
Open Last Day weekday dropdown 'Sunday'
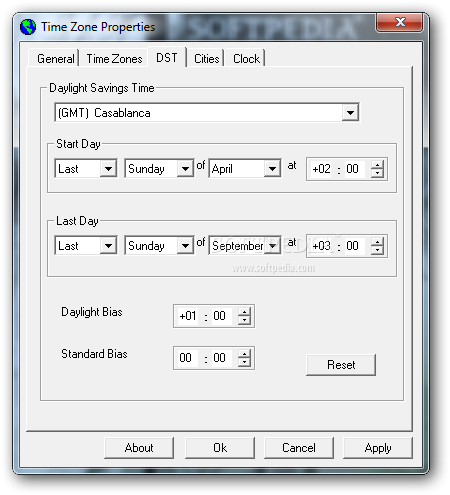pyautogui.click(x=185, y=246)
